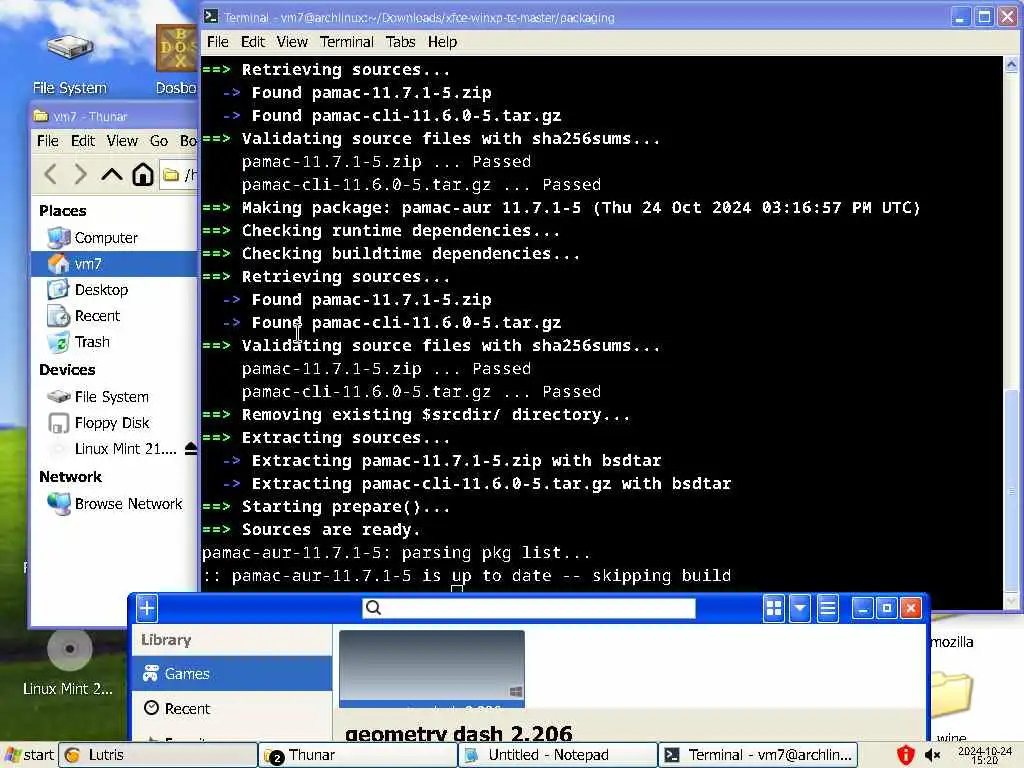Go forward in Thunar navigation

(80, 174)
